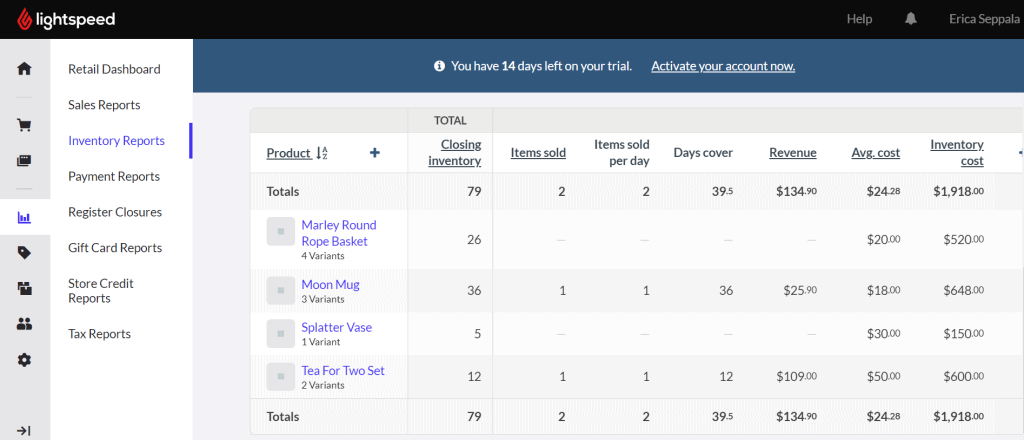Open the Tax Reports menu item

[x=99, y=334]
